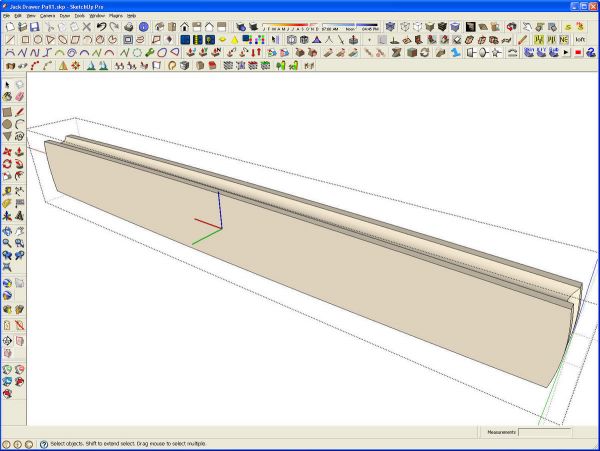Choose the Pan hand tool
Screen dimensions: 600x451
click(20, 231)
